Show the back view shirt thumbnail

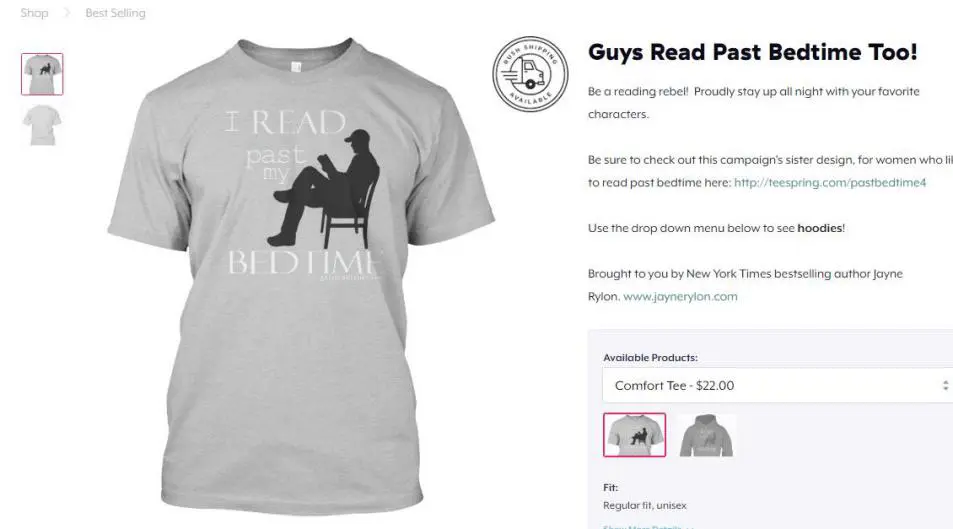click(42, 125)
